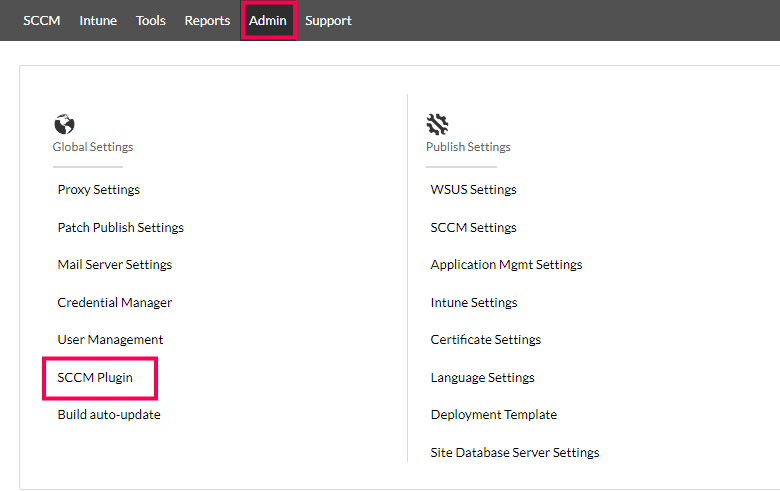The height and width of the screenshot is (491, 780).
Task: Open Language Settings
Action: 483,378
